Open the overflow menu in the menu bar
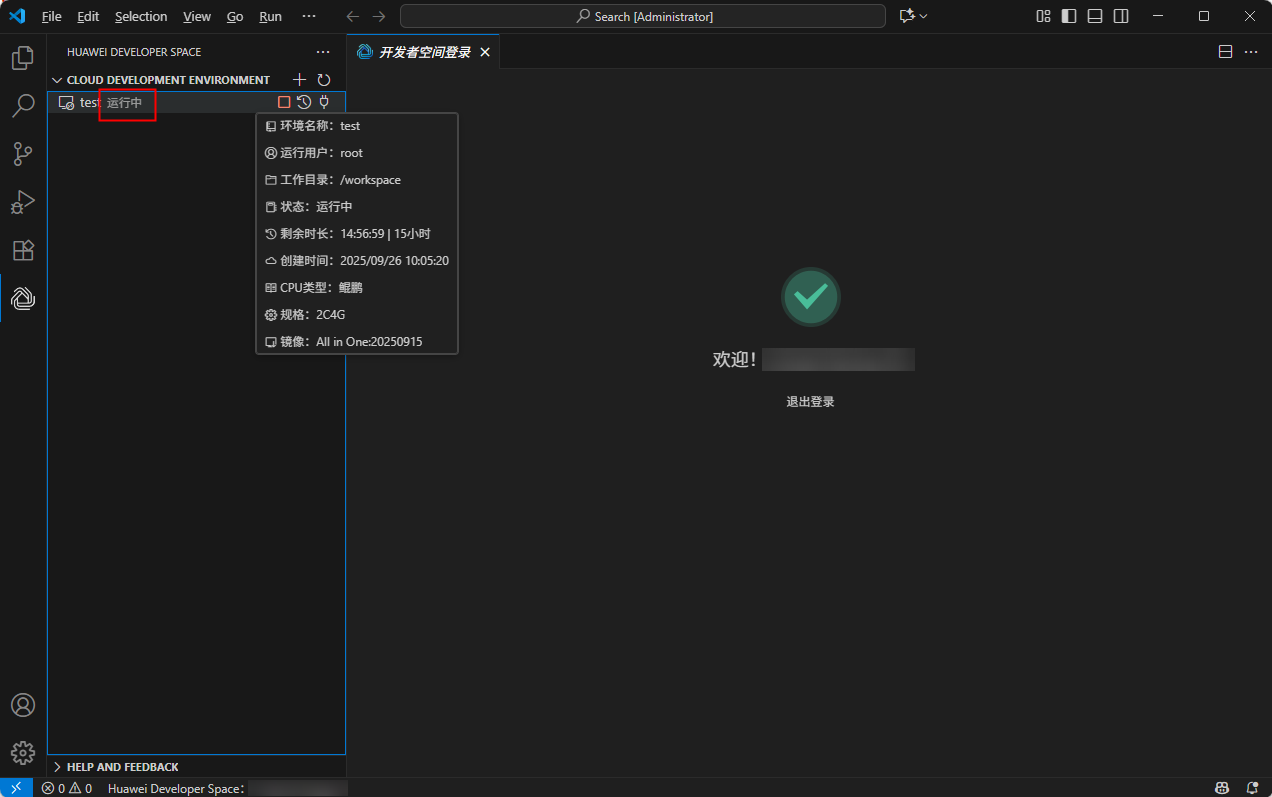 coord(309,17)
